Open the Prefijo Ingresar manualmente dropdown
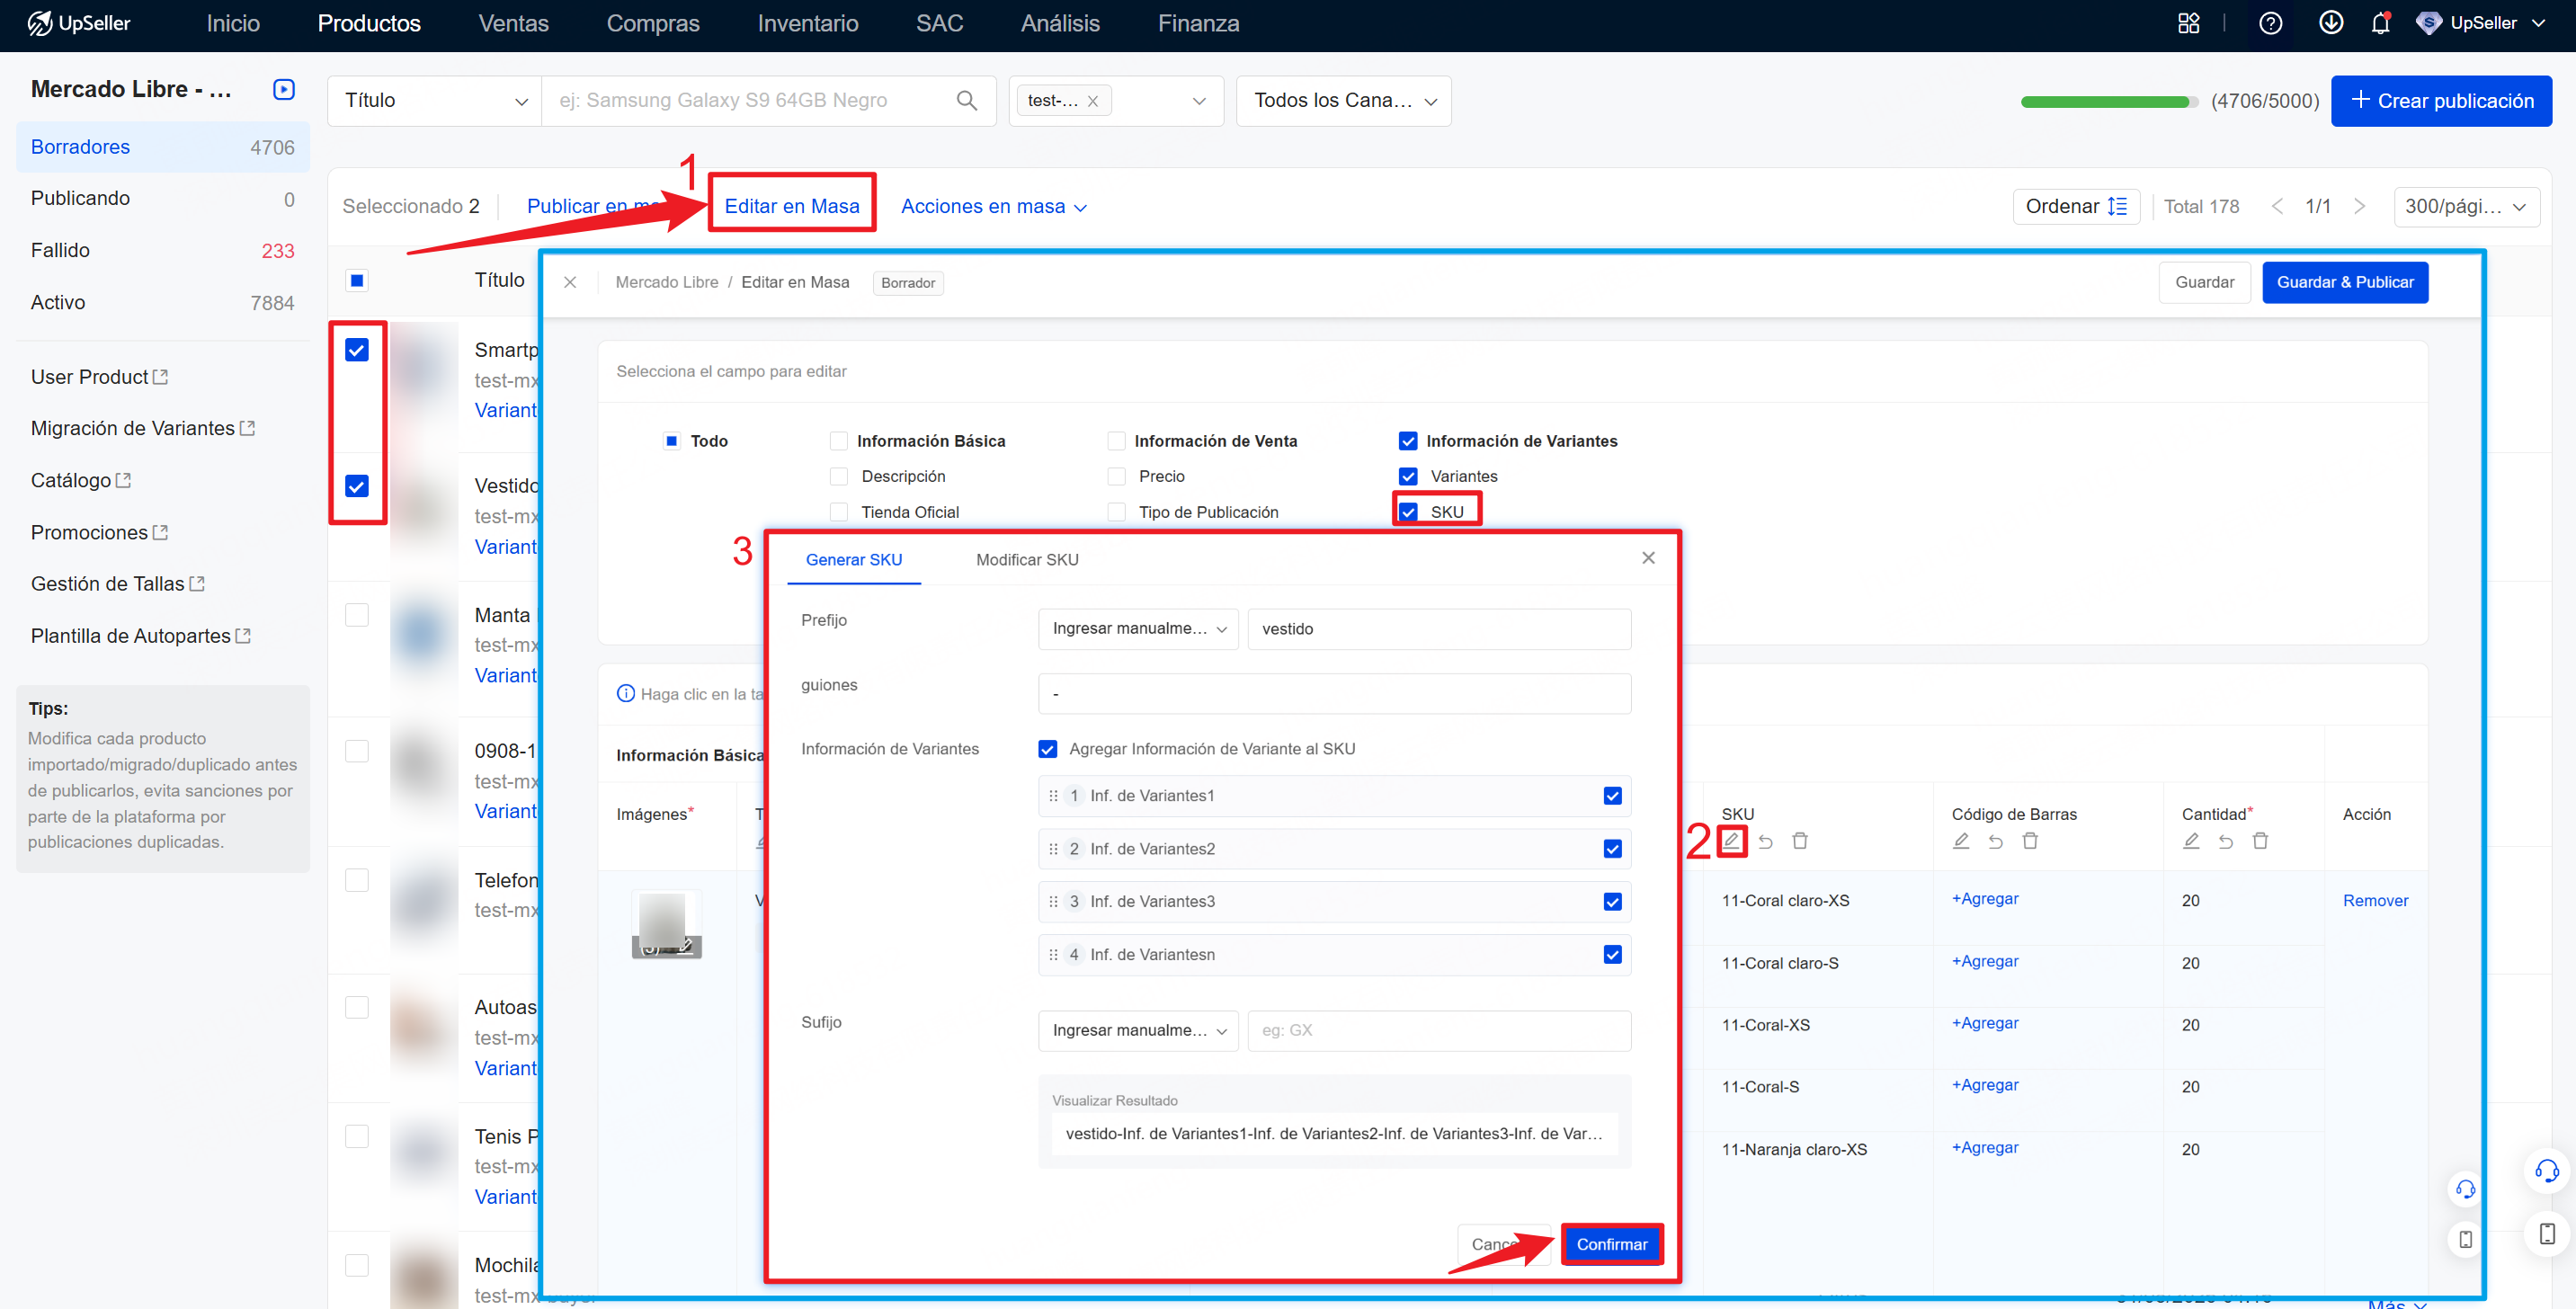 [x=1138, y=629]
